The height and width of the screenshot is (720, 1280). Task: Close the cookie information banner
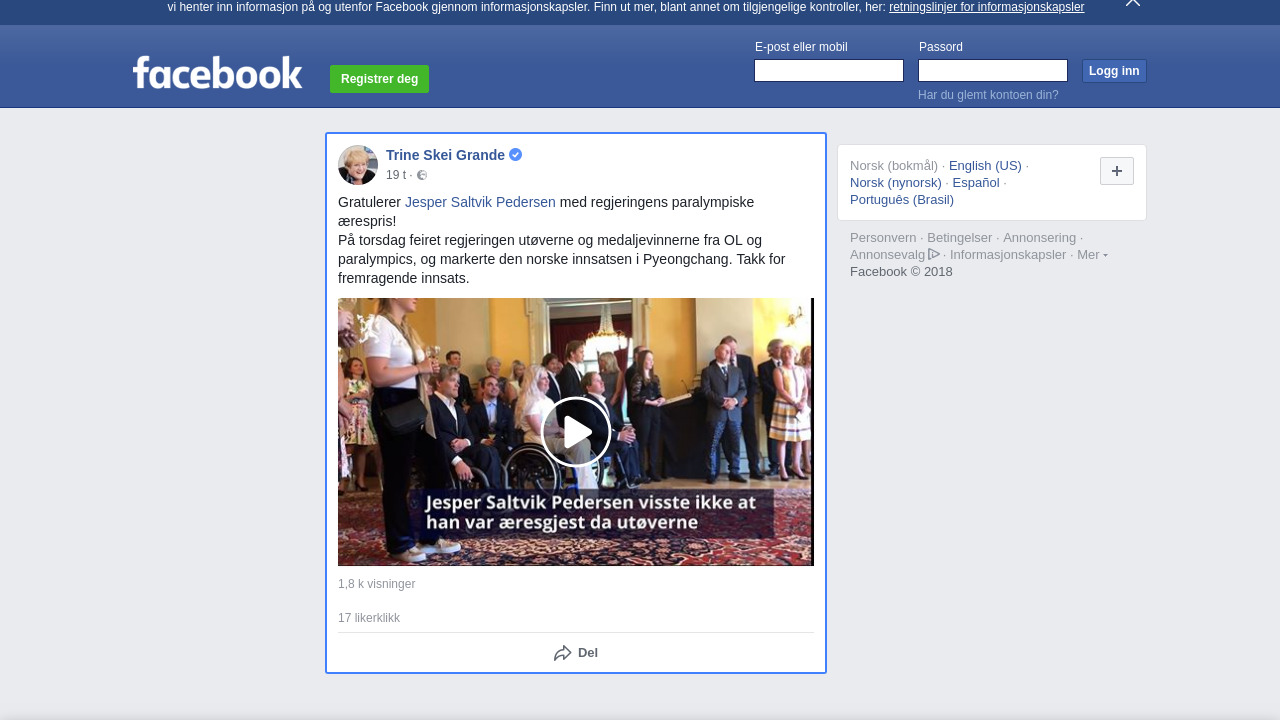(1133, 3)
